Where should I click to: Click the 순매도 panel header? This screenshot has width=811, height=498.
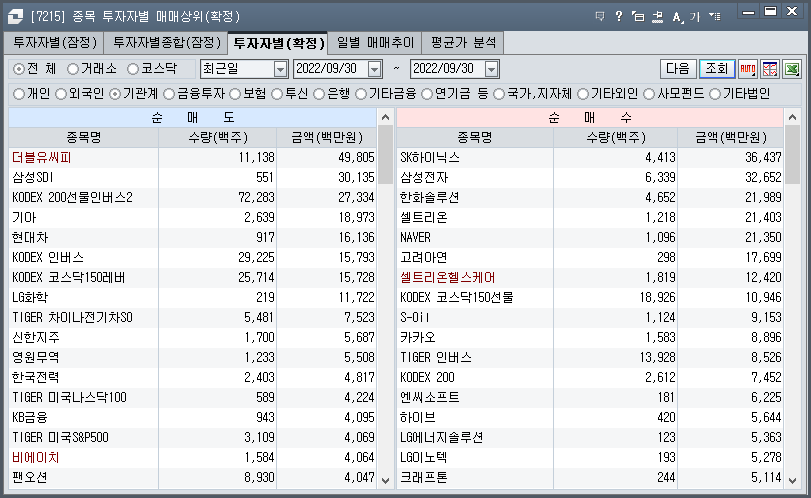tap(193, 118)
